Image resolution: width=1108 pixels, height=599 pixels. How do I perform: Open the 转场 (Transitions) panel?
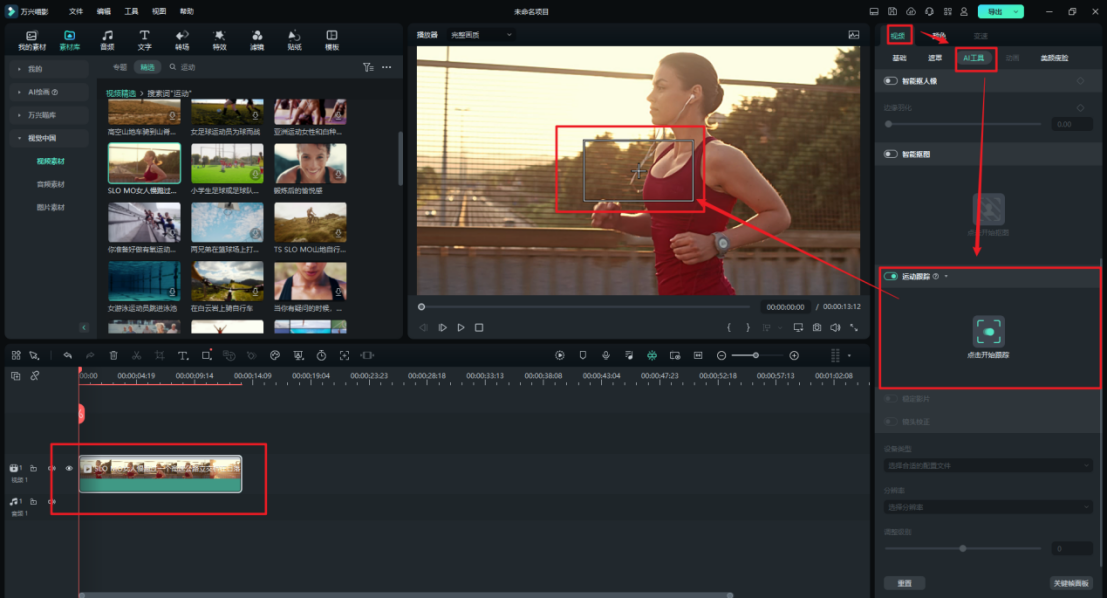tap(182, 40)
